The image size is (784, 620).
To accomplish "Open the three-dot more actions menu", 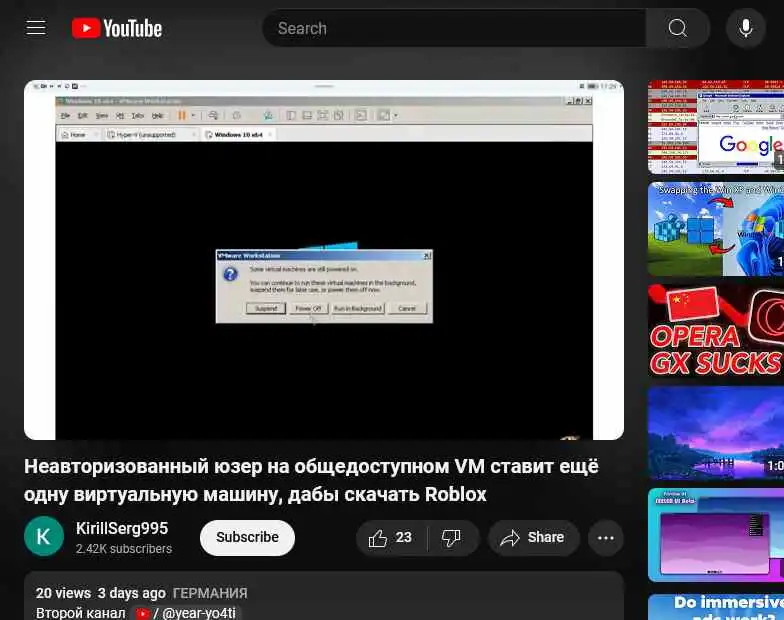I will (x=606, y=538).
